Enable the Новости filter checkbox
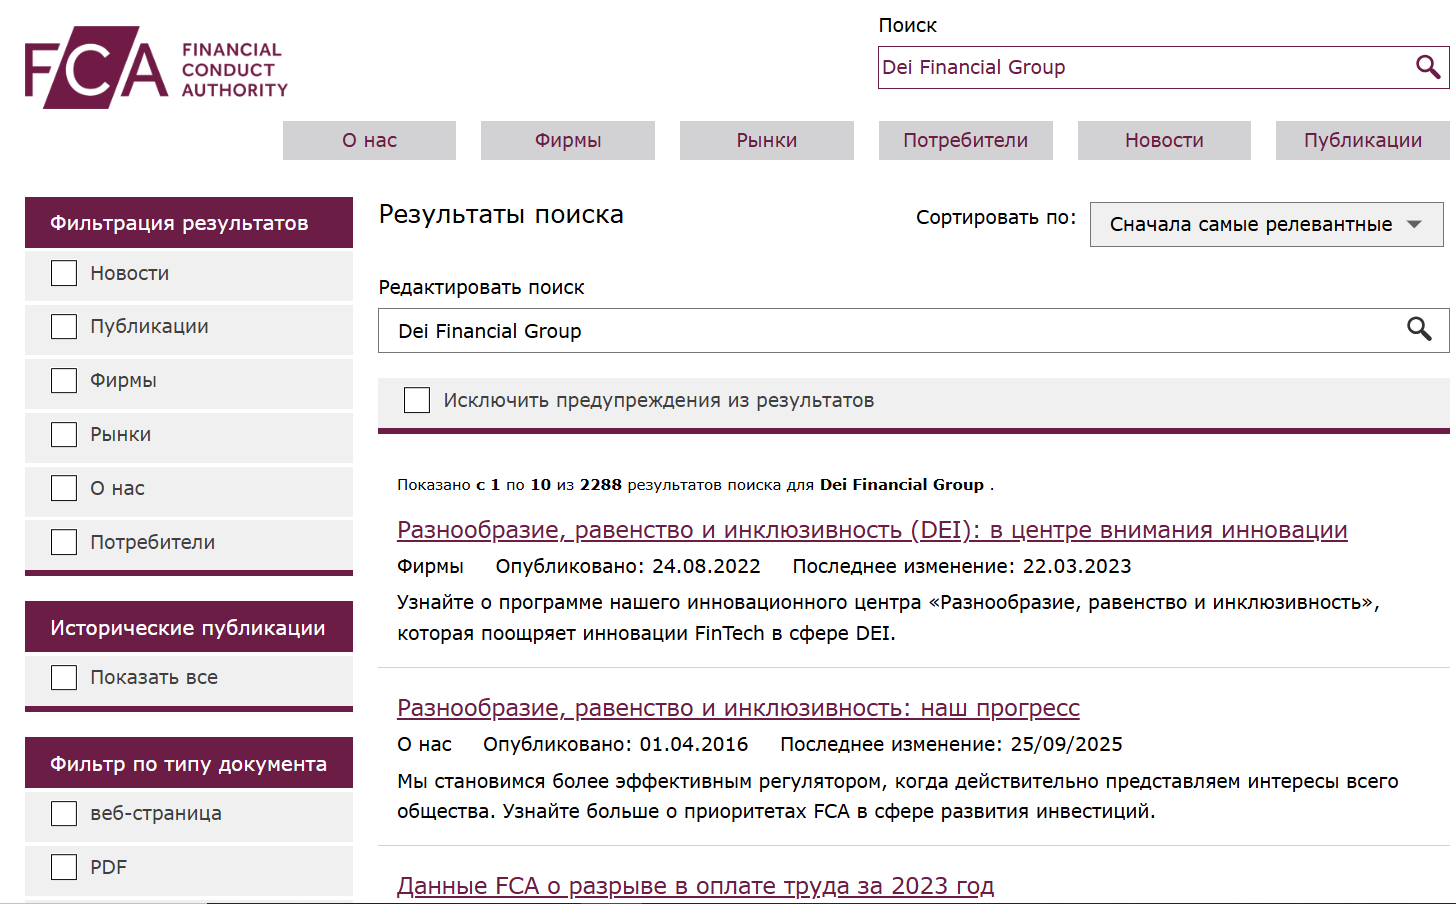The height and width of the screenshot is (904, 1456). (64, 272)
